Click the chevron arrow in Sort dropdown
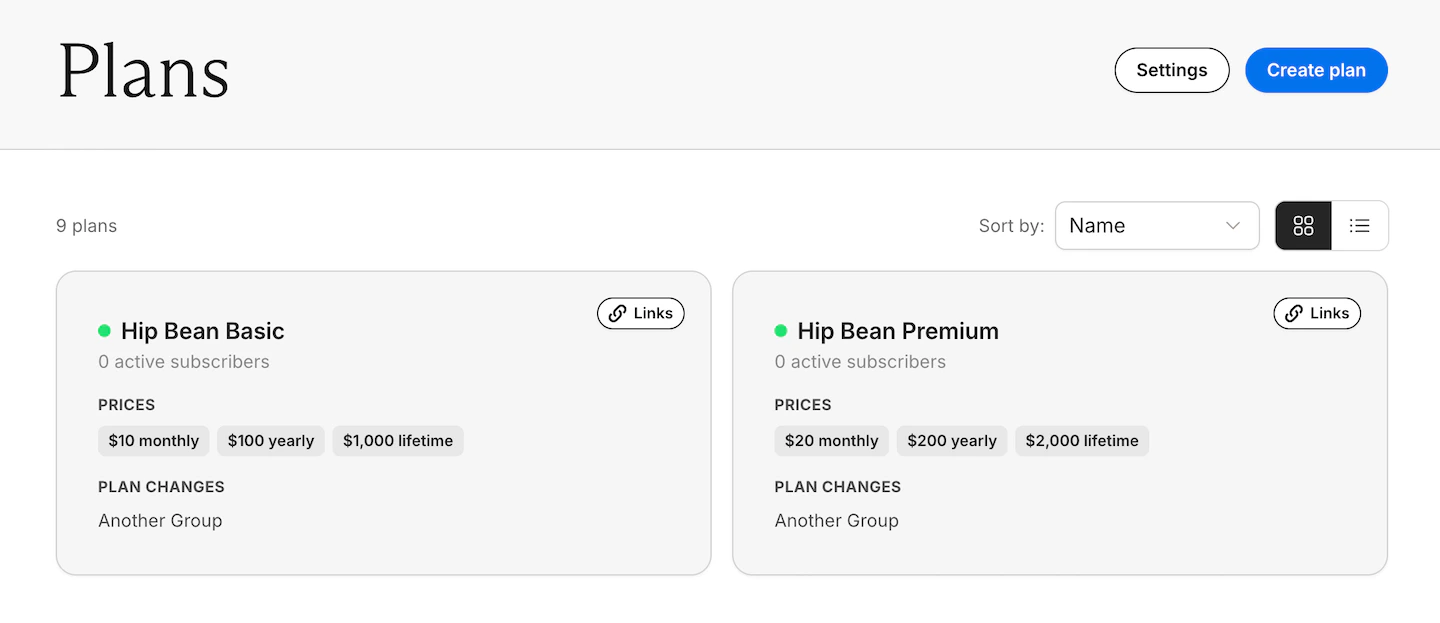Screen dimensions: 1440x623 pyautogui.click(x=1233, y=226)
